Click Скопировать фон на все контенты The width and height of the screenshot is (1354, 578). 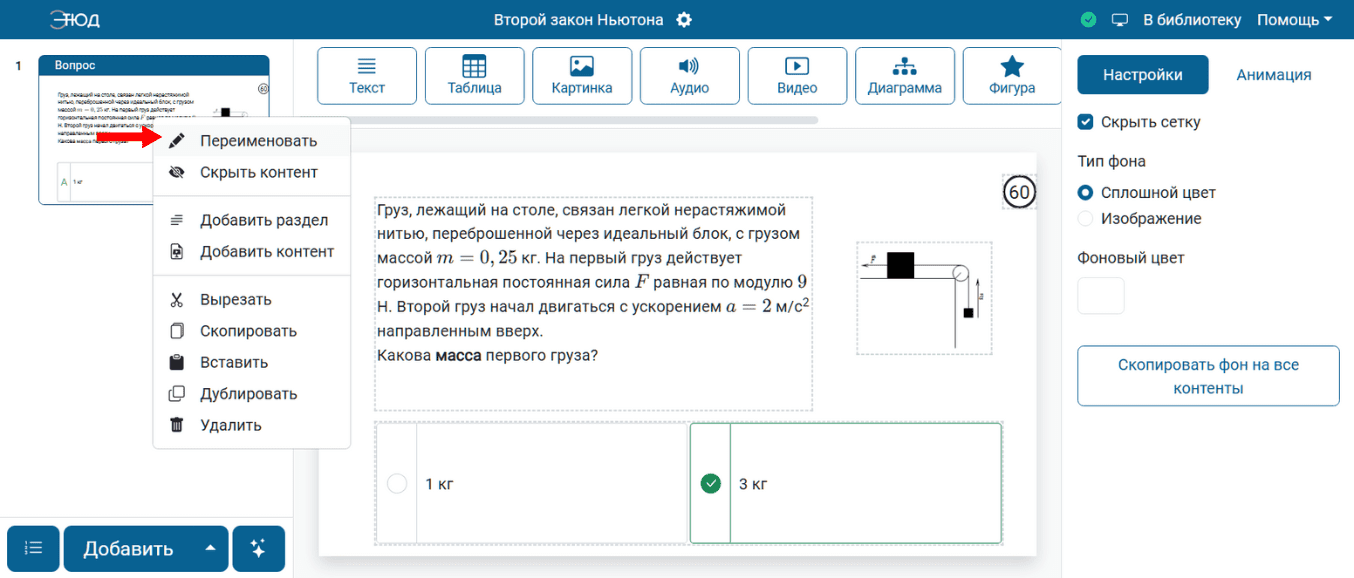coord(1208,377)
